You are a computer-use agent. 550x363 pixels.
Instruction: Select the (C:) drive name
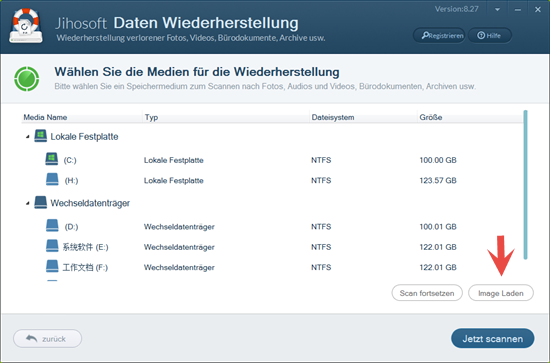coord(70,160)
